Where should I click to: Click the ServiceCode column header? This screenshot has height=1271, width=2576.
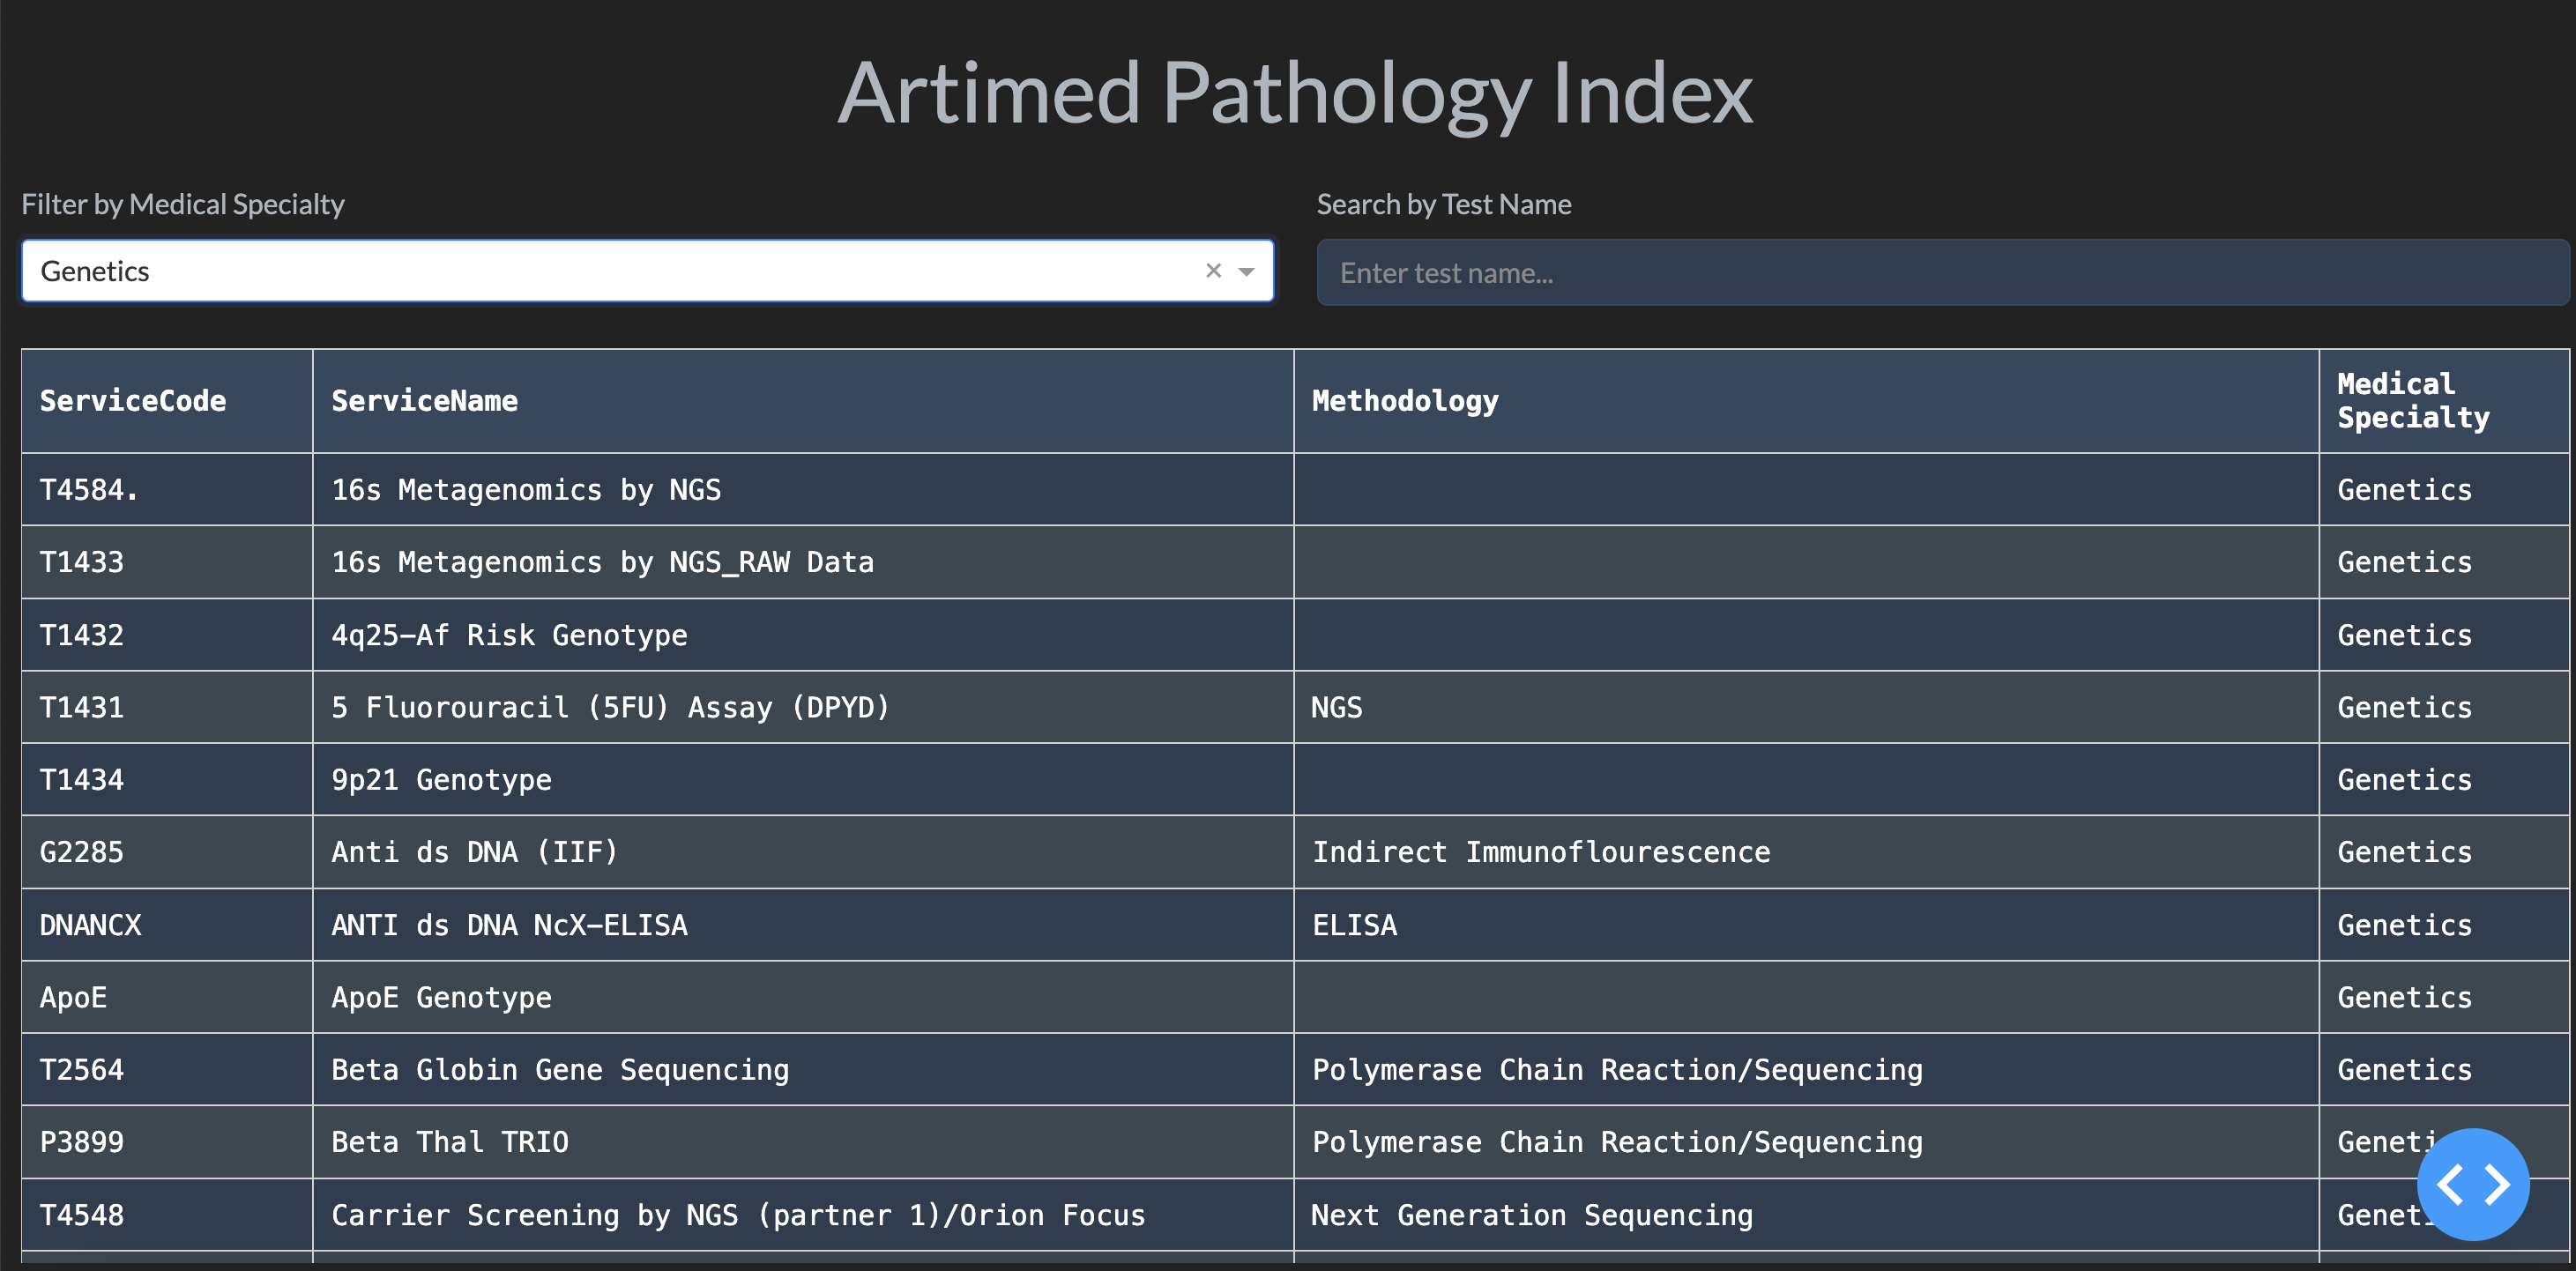(x=133, y=401)
